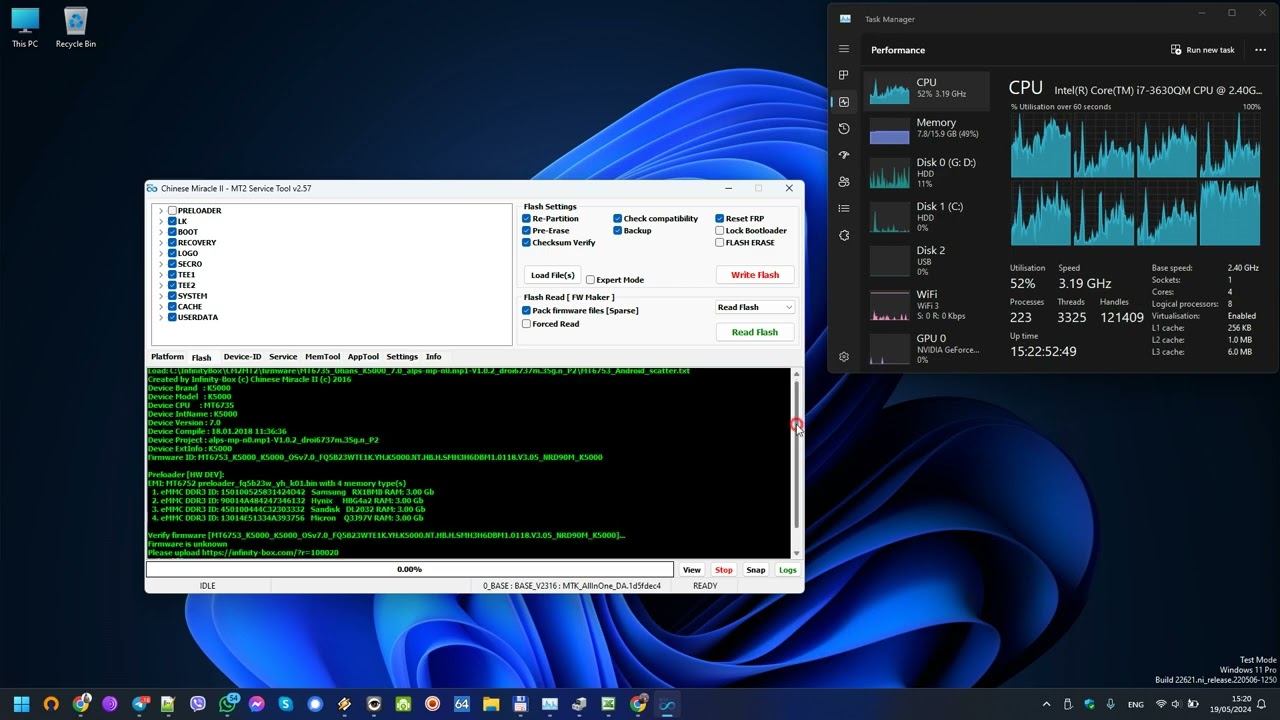Open the AIDA64 taskbar icon

461,704
